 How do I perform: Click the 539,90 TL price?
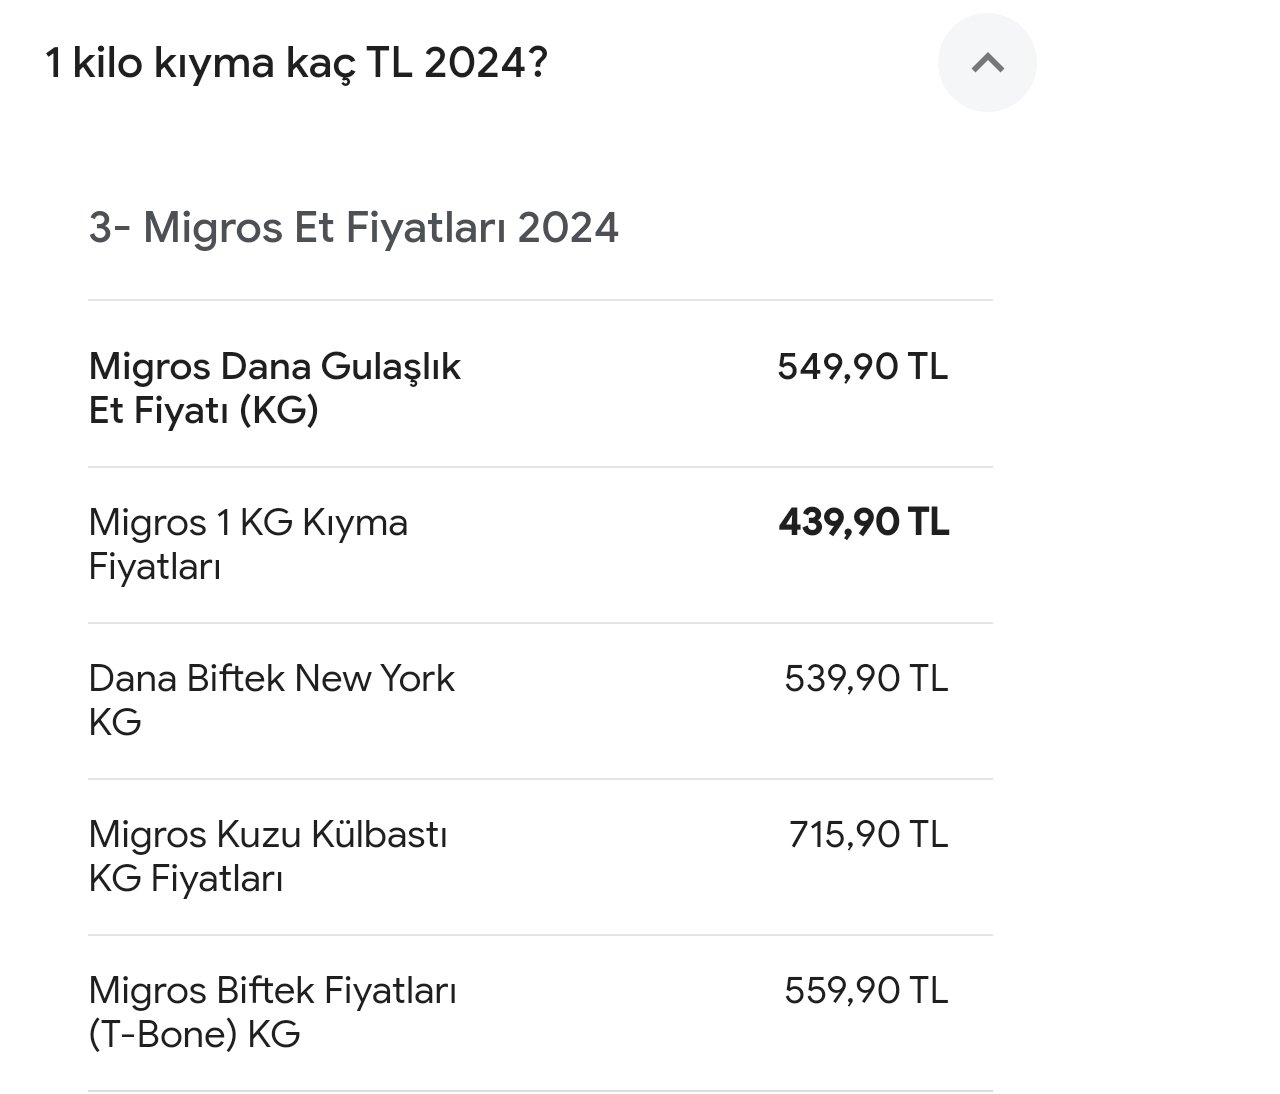point(866,679)
